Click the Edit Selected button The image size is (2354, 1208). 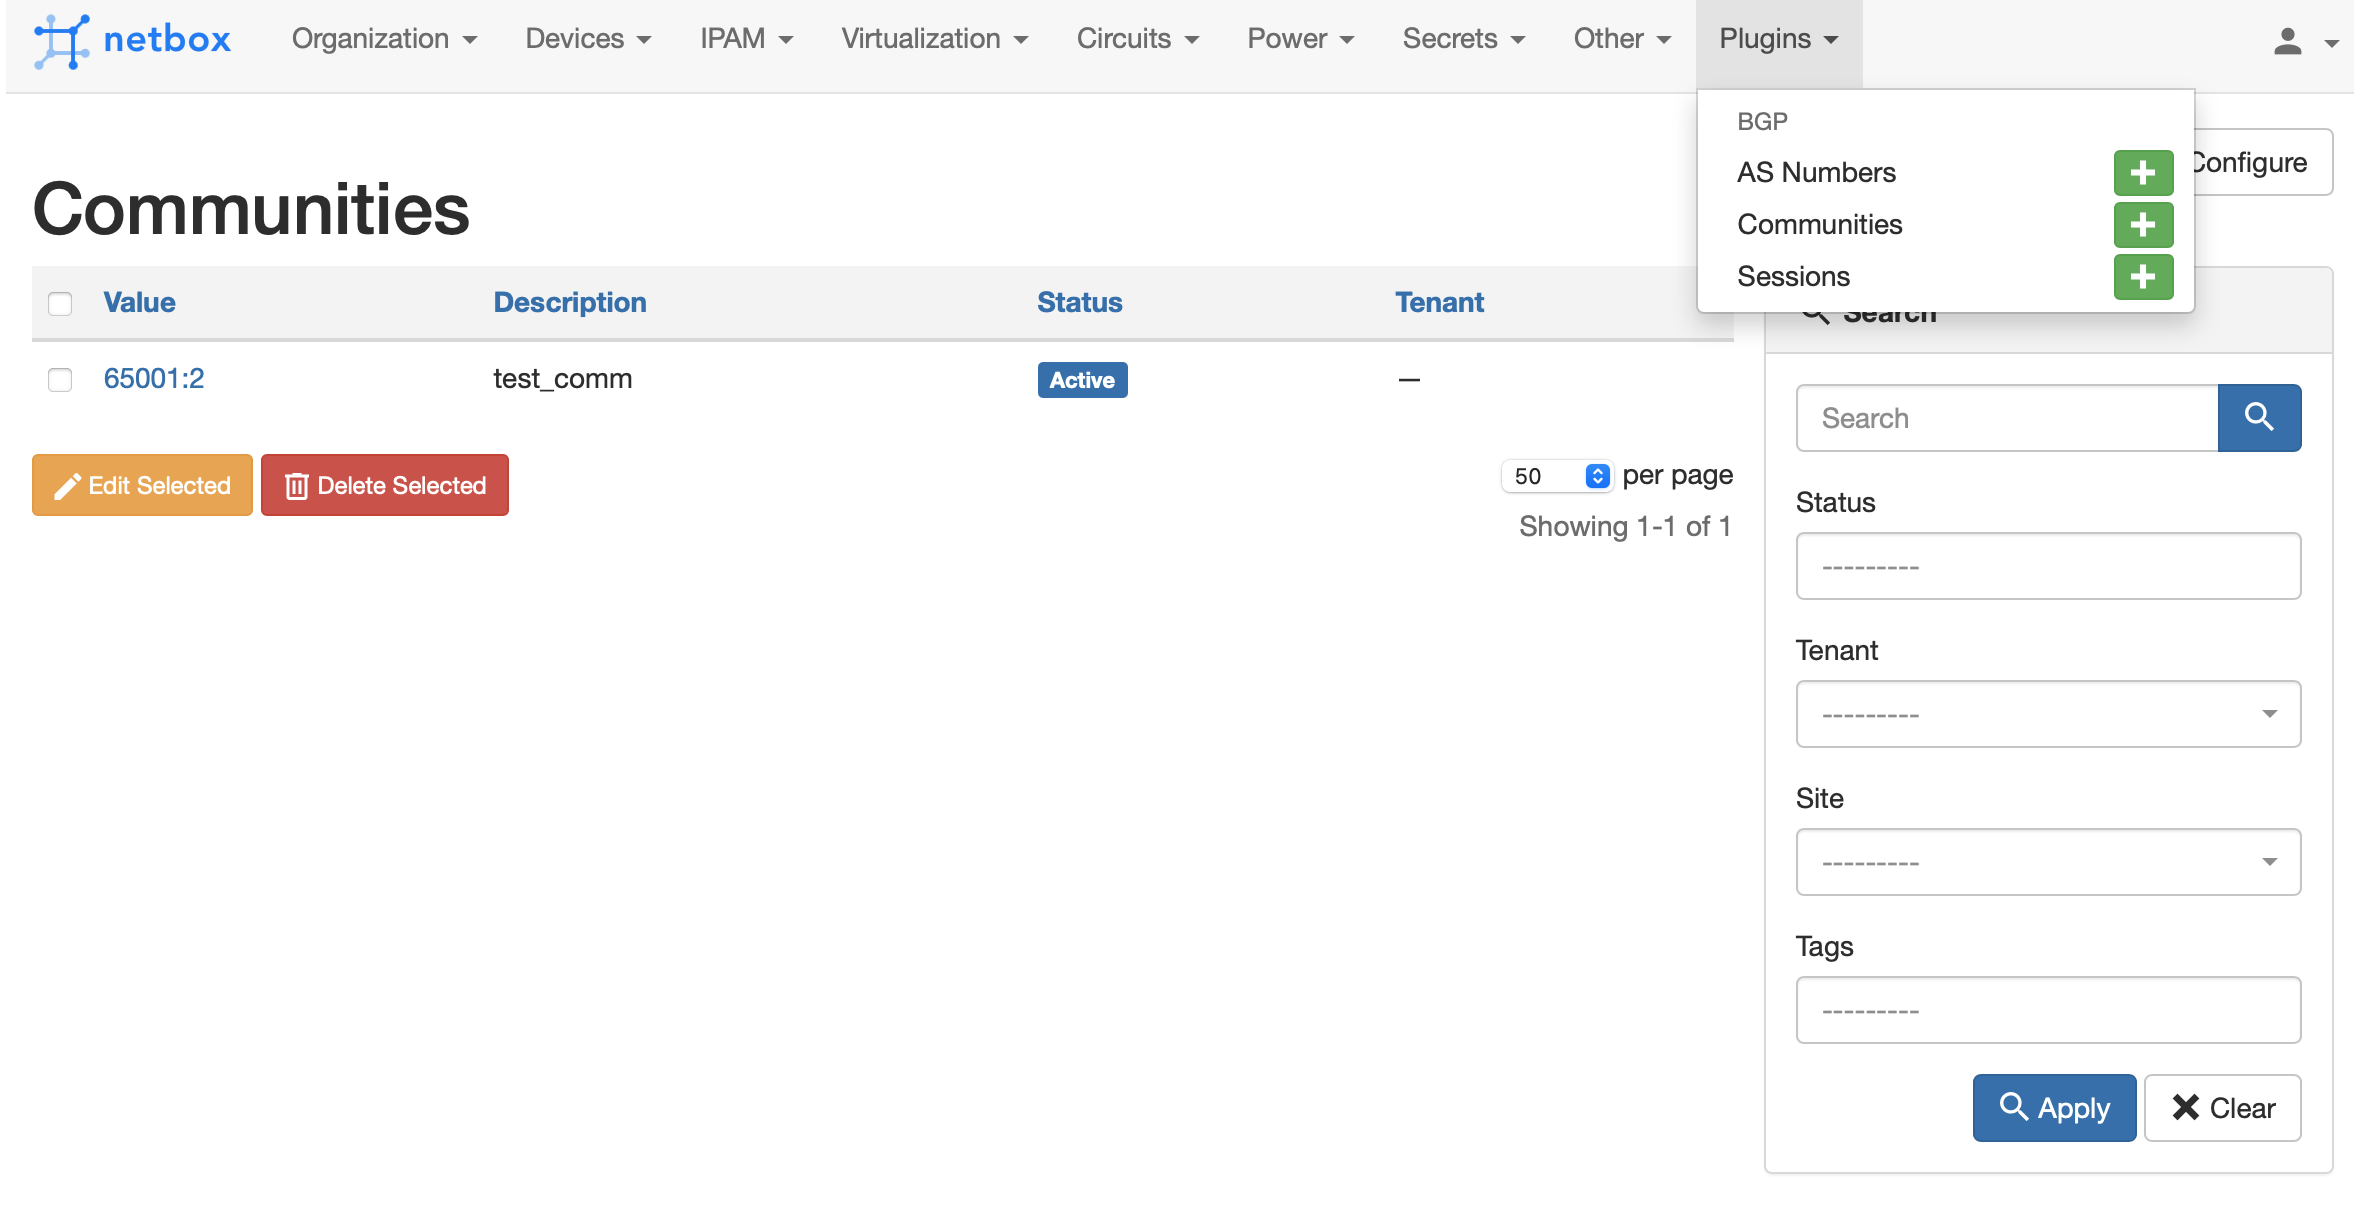pos(142,486)
